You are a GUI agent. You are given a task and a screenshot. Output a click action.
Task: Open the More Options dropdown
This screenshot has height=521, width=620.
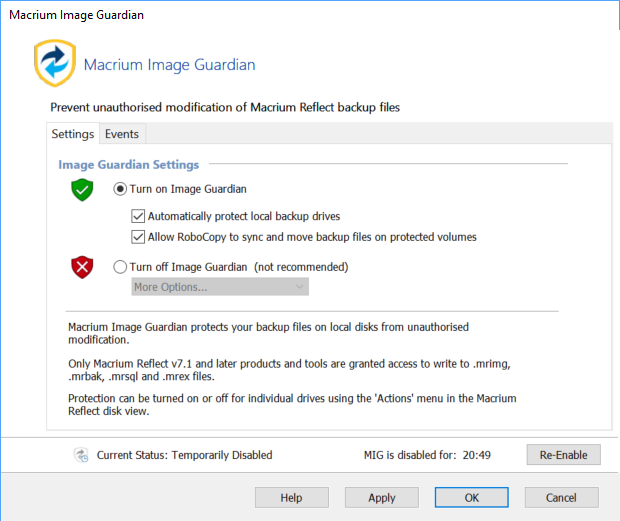pyautogui.click(x=220, y=287)
